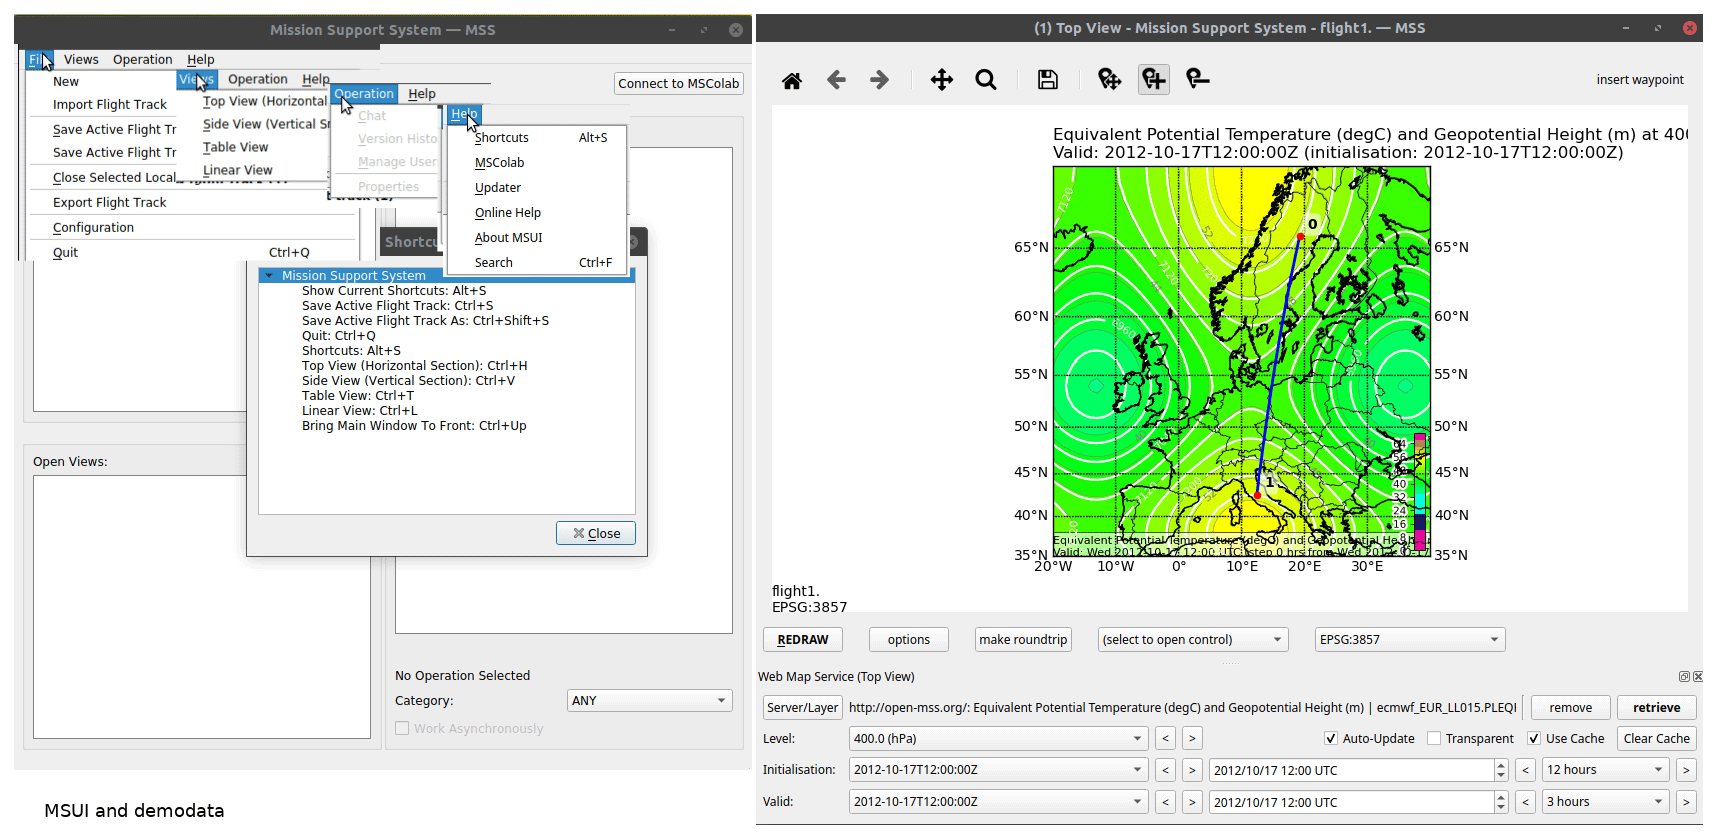Viewport: 1718px width, 840px height.
Task: Select the Zoom magnifier tool
Action: [986, 80]
